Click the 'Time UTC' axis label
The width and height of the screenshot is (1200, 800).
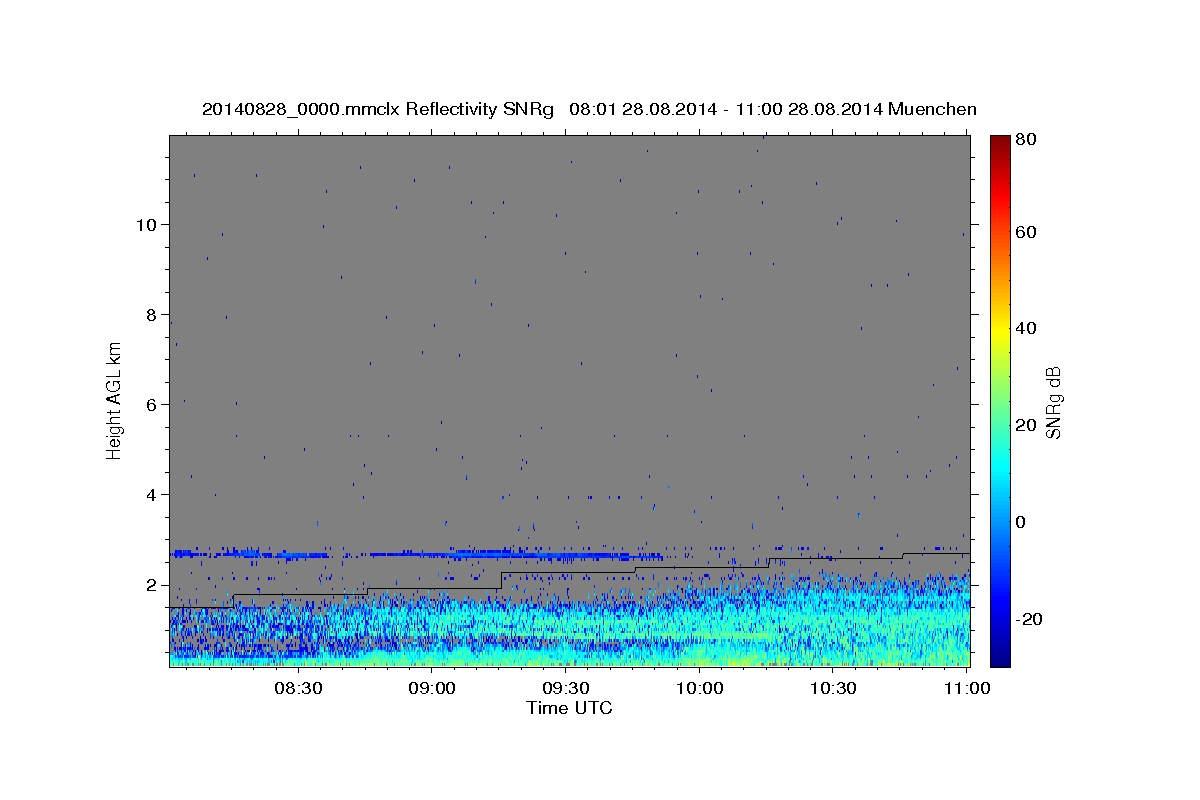coord(569,708)
